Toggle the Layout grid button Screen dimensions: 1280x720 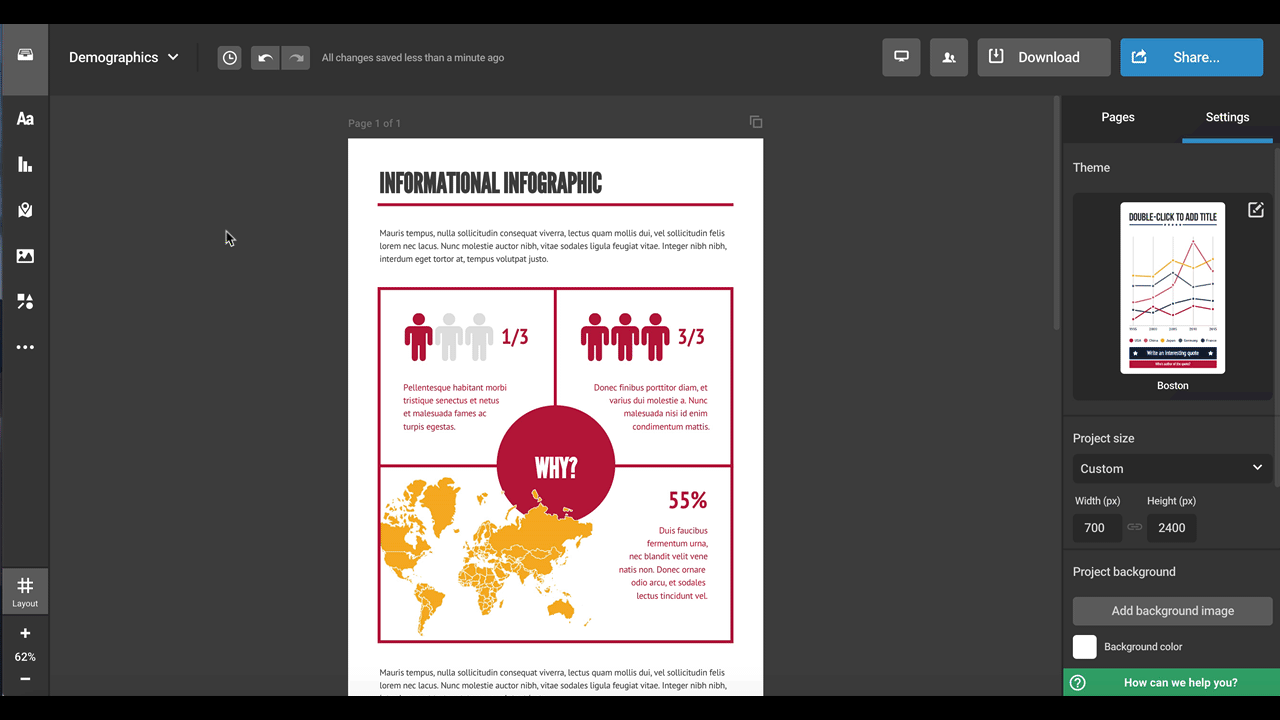click(25, 591)
